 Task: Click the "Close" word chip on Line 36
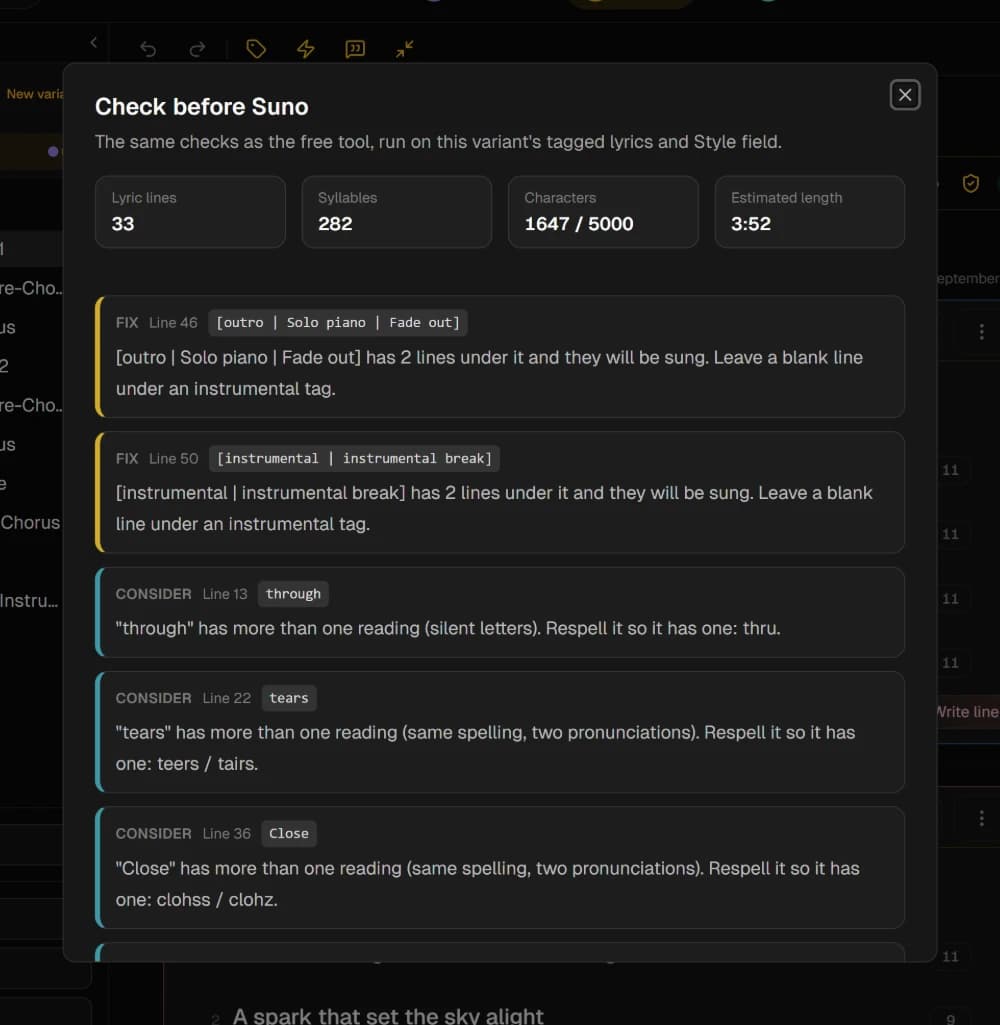point(289,834)
